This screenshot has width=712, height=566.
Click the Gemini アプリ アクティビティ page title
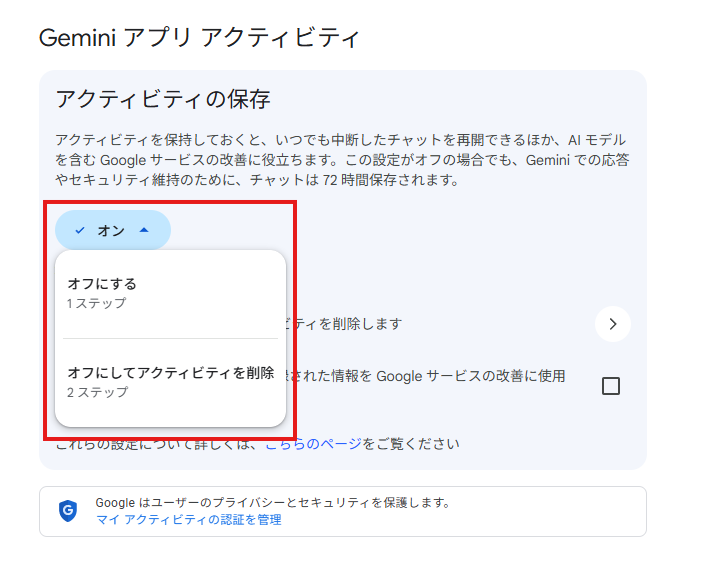pyautogui.click(x=199, y=37)
